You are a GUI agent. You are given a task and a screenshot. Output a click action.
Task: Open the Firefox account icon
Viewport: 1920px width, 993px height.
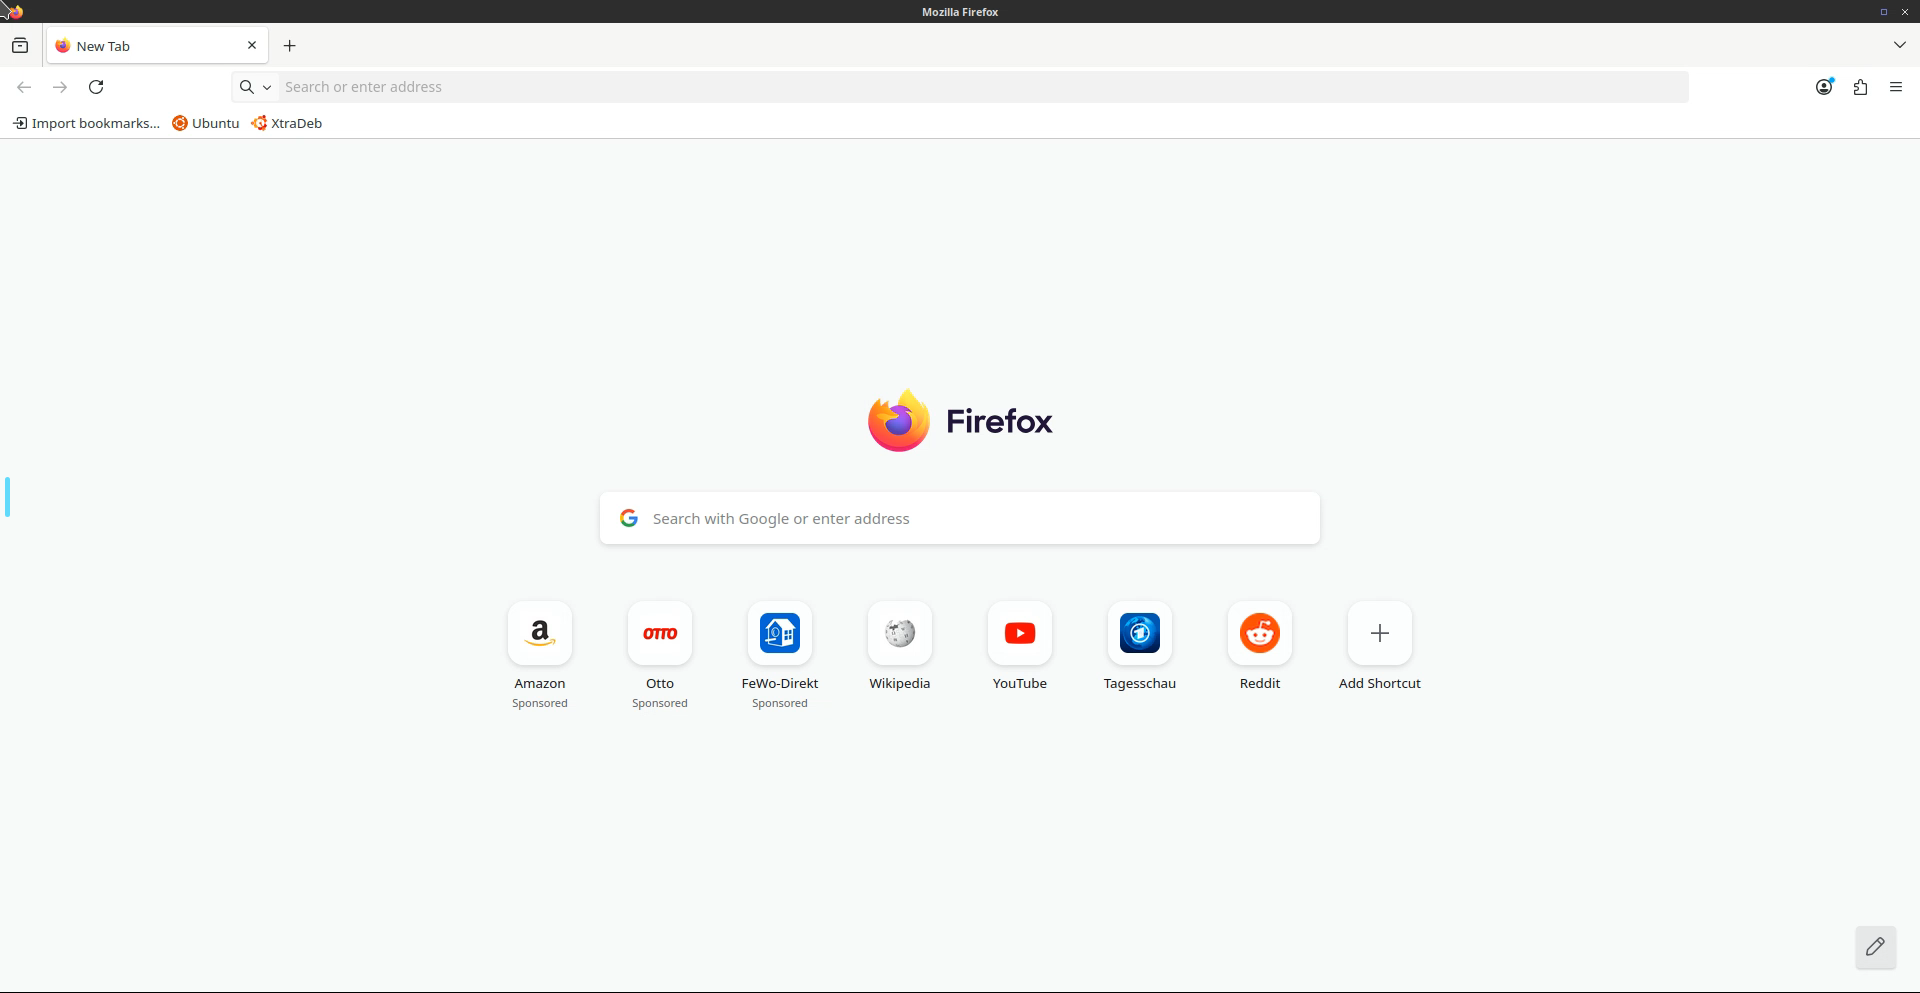pyautogui.click(x=1823, y=87)
